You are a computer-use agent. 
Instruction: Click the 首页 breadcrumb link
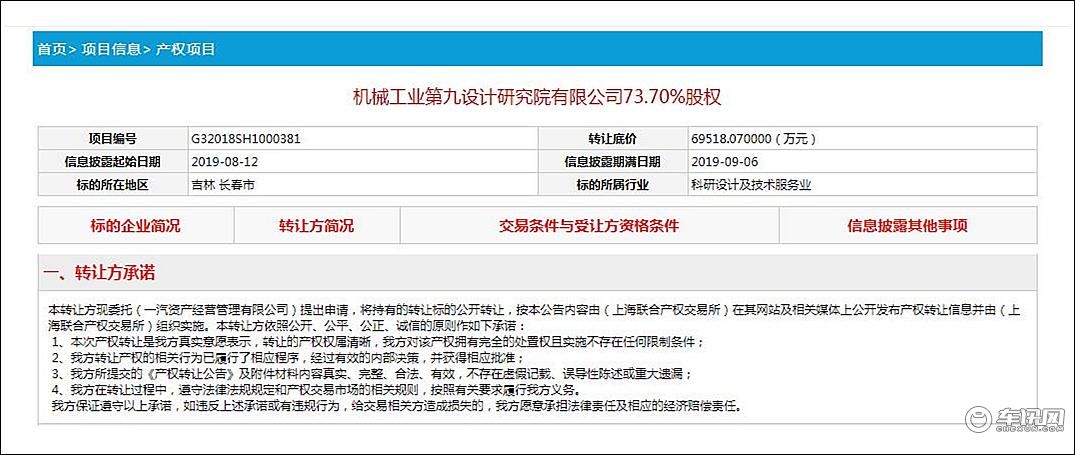(x=52, y=49)
